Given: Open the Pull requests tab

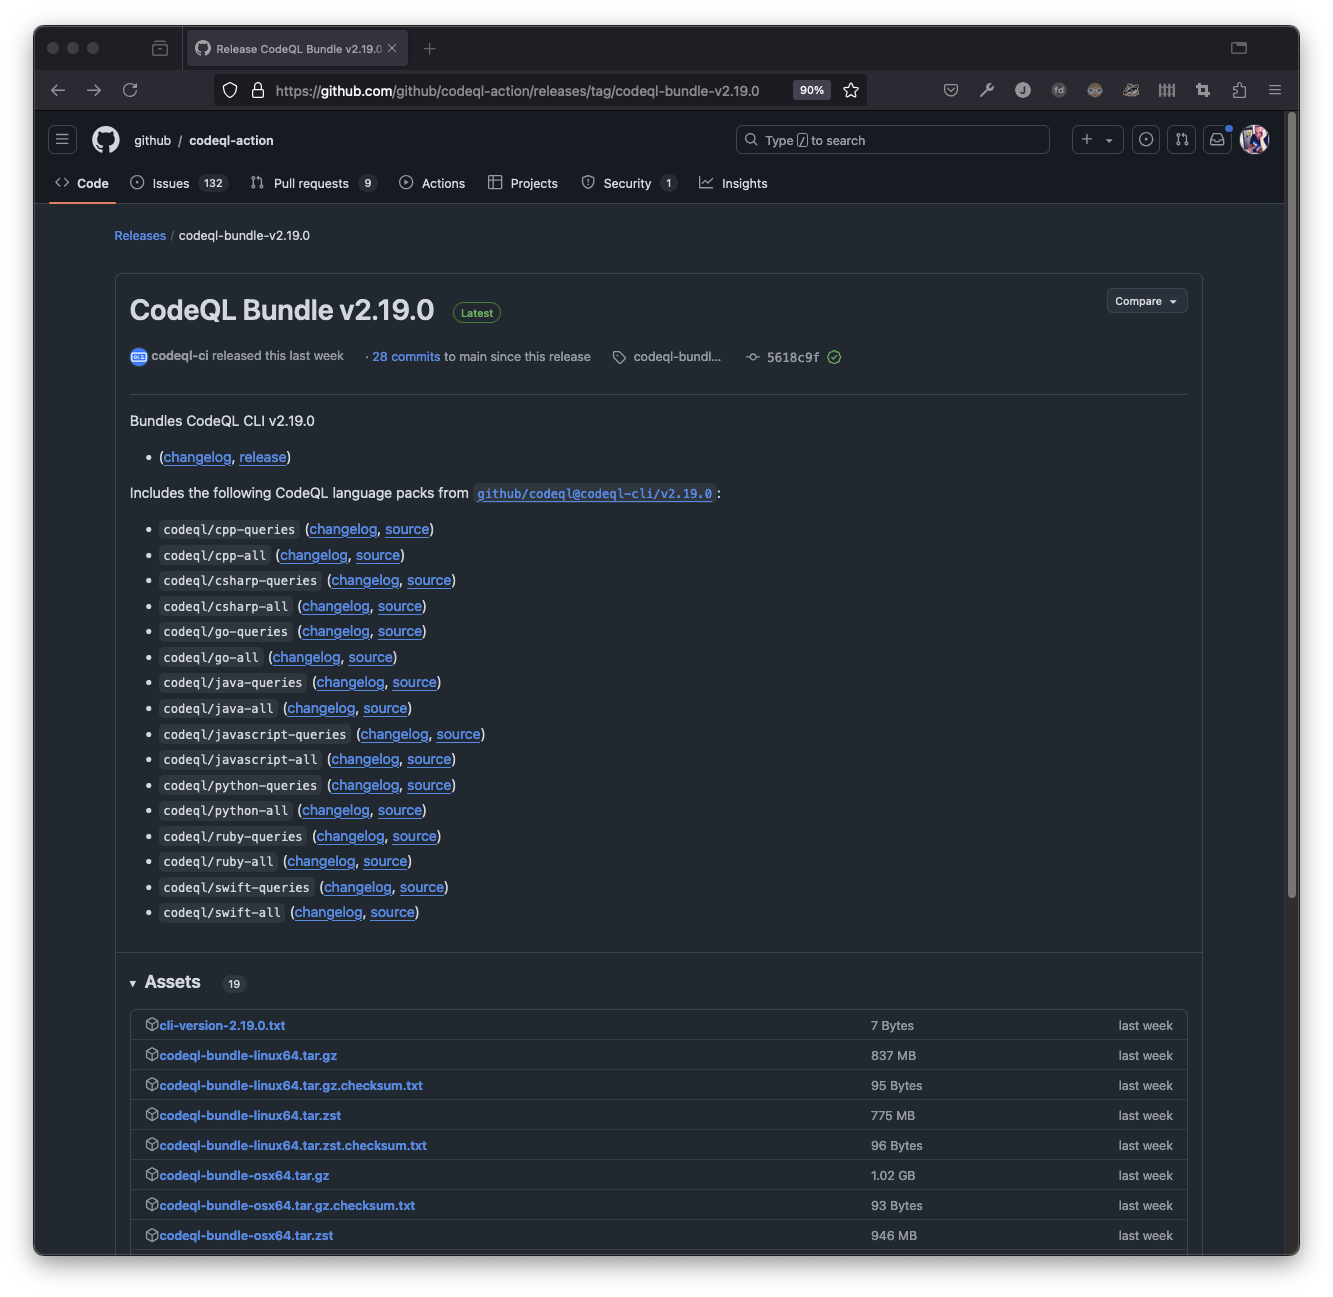Looking at the screenshot, I should coord(313,183).
